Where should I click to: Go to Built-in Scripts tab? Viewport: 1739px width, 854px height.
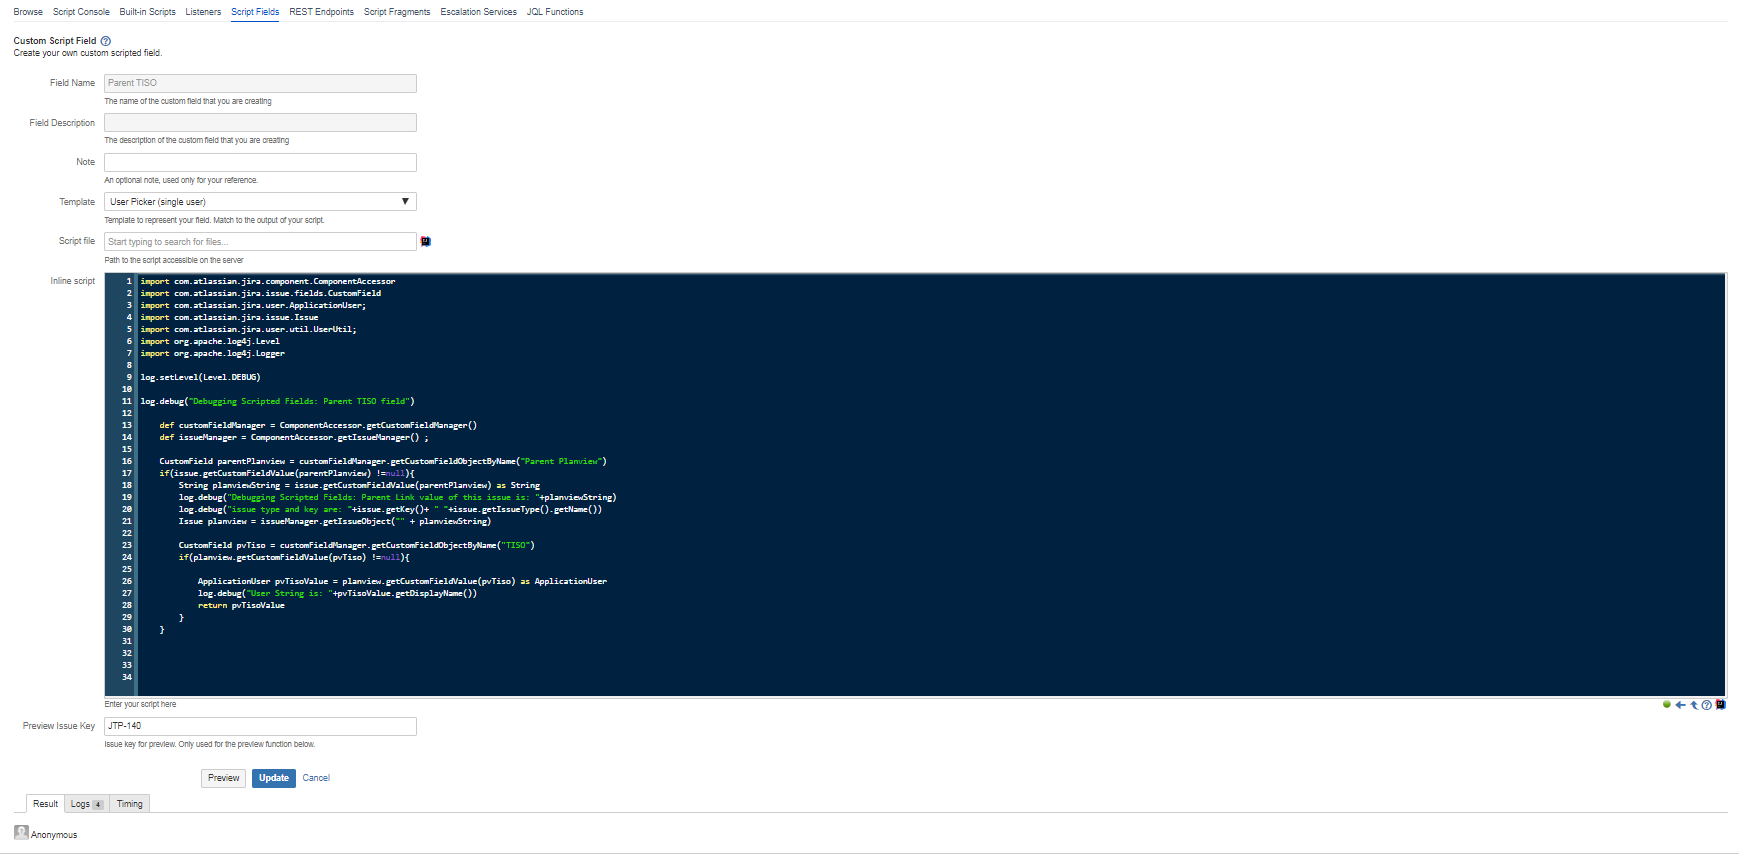click(147, 12)
